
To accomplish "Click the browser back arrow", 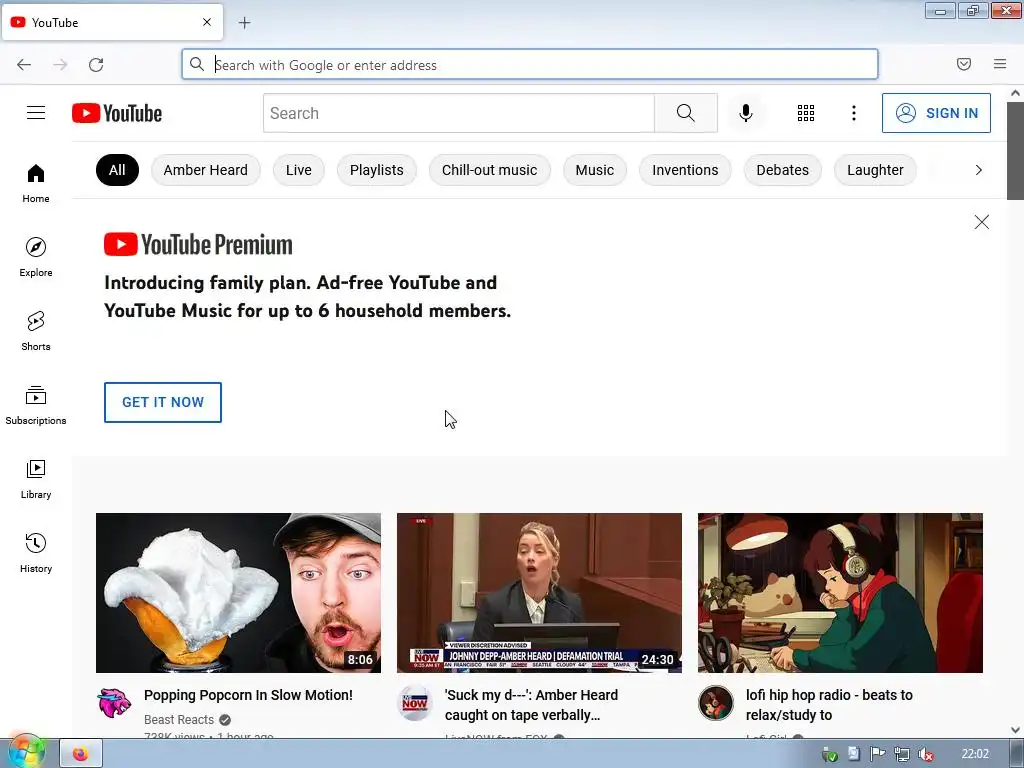I will point(24,65).
